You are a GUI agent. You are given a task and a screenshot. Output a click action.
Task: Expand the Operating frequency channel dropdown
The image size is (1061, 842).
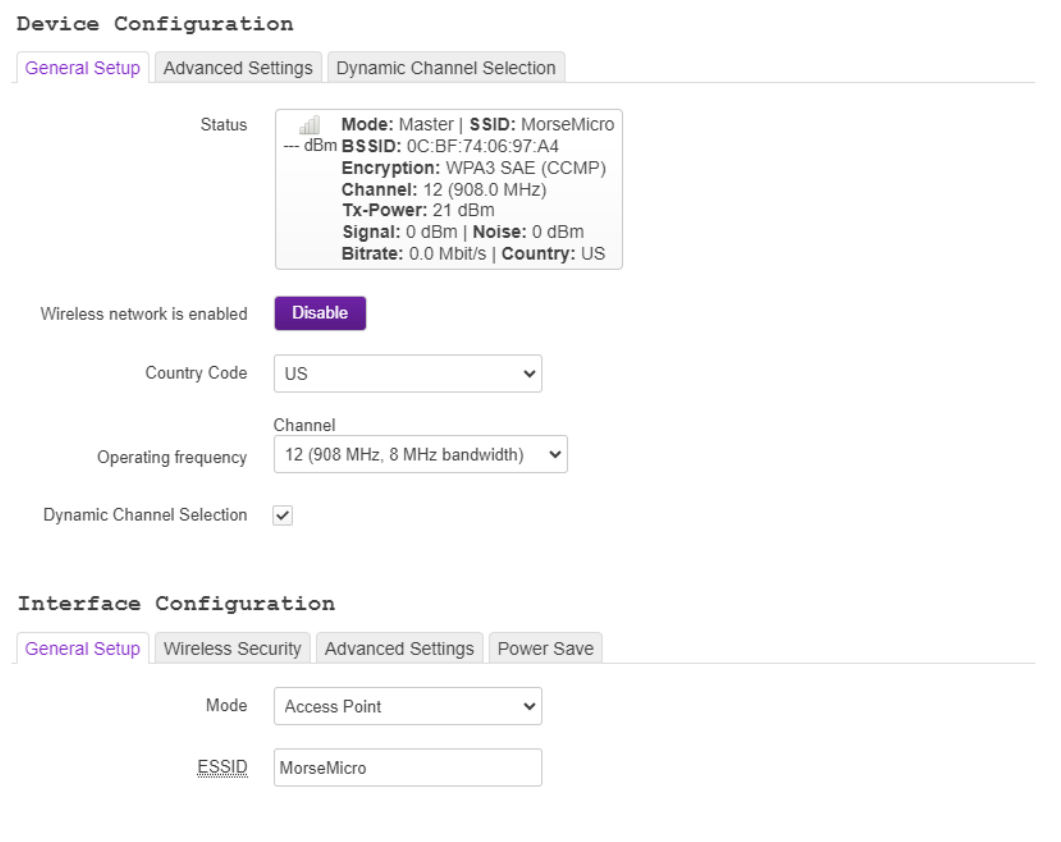pos(419,455)
